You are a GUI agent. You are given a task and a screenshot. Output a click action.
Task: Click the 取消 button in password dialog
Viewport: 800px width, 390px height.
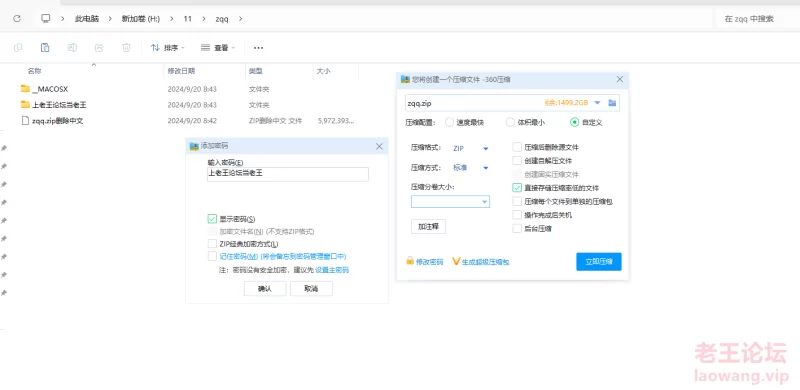point(311,288)
